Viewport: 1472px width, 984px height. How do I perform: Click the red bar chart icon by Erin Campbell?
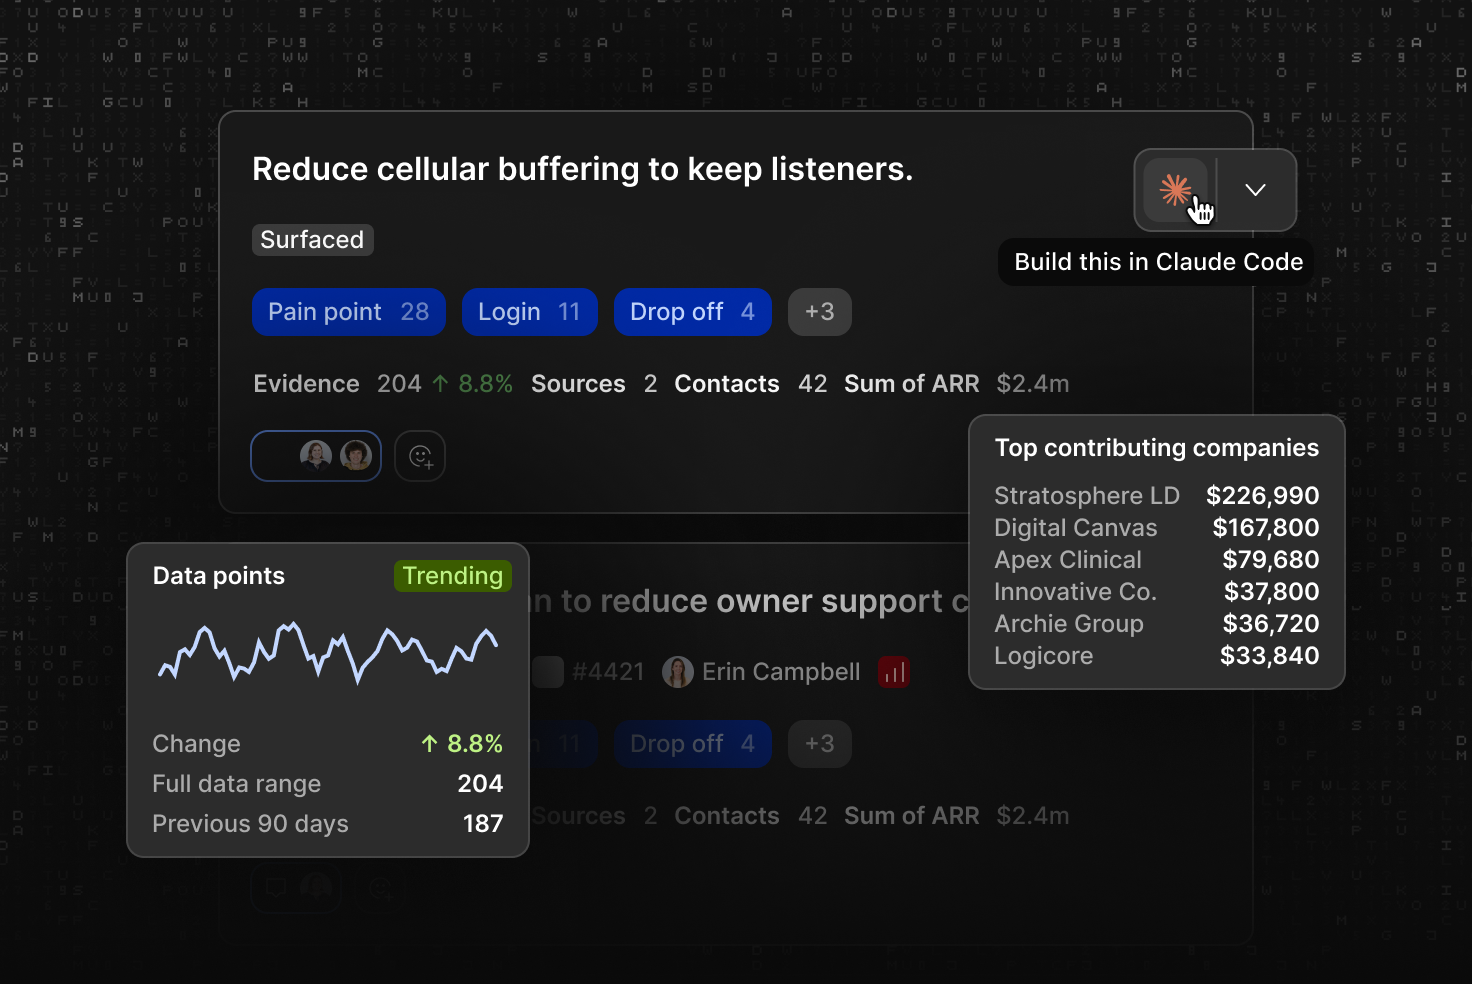[x=894, y=672]
